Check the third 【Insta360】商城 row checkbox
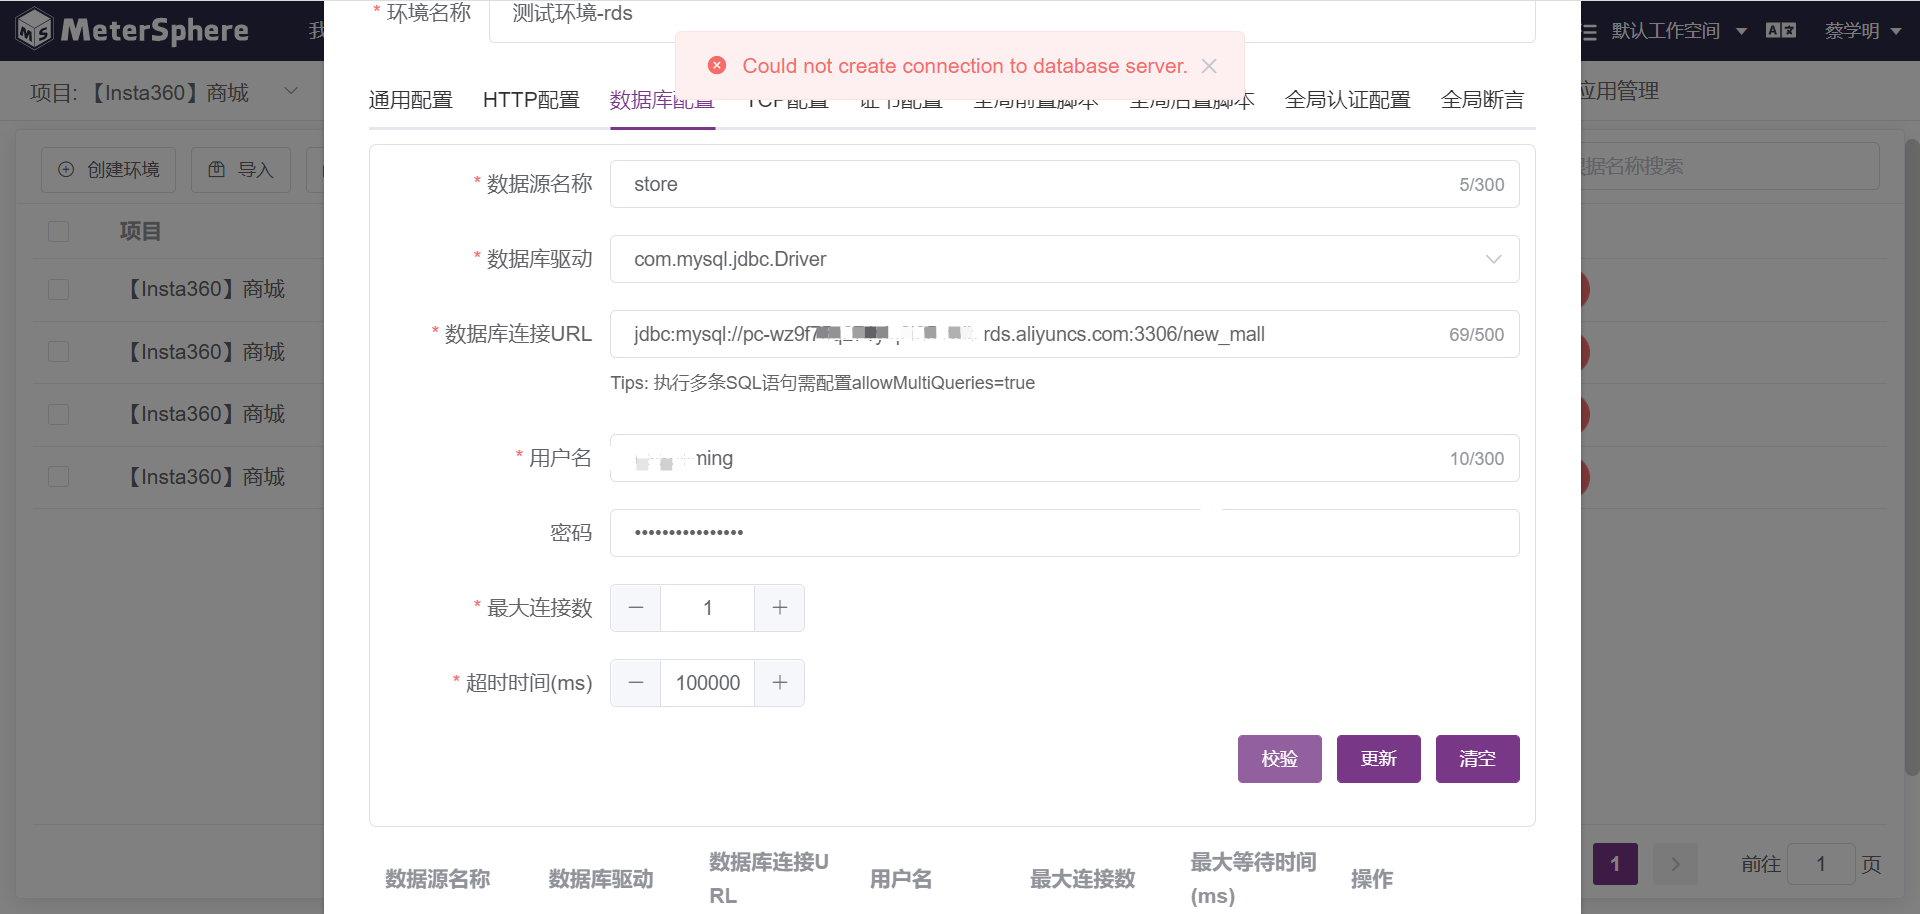 tap(59, 414)
